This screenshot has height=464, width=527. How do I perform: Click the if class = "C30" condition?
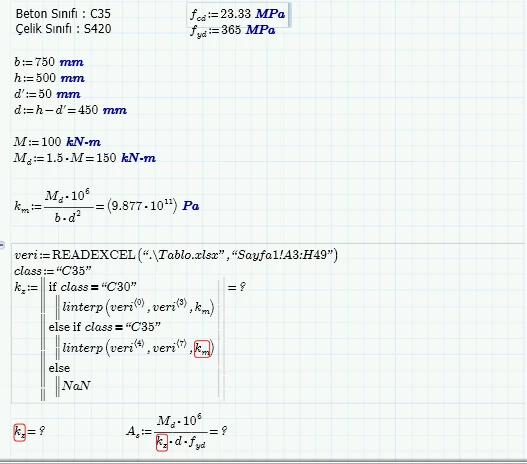92,287
